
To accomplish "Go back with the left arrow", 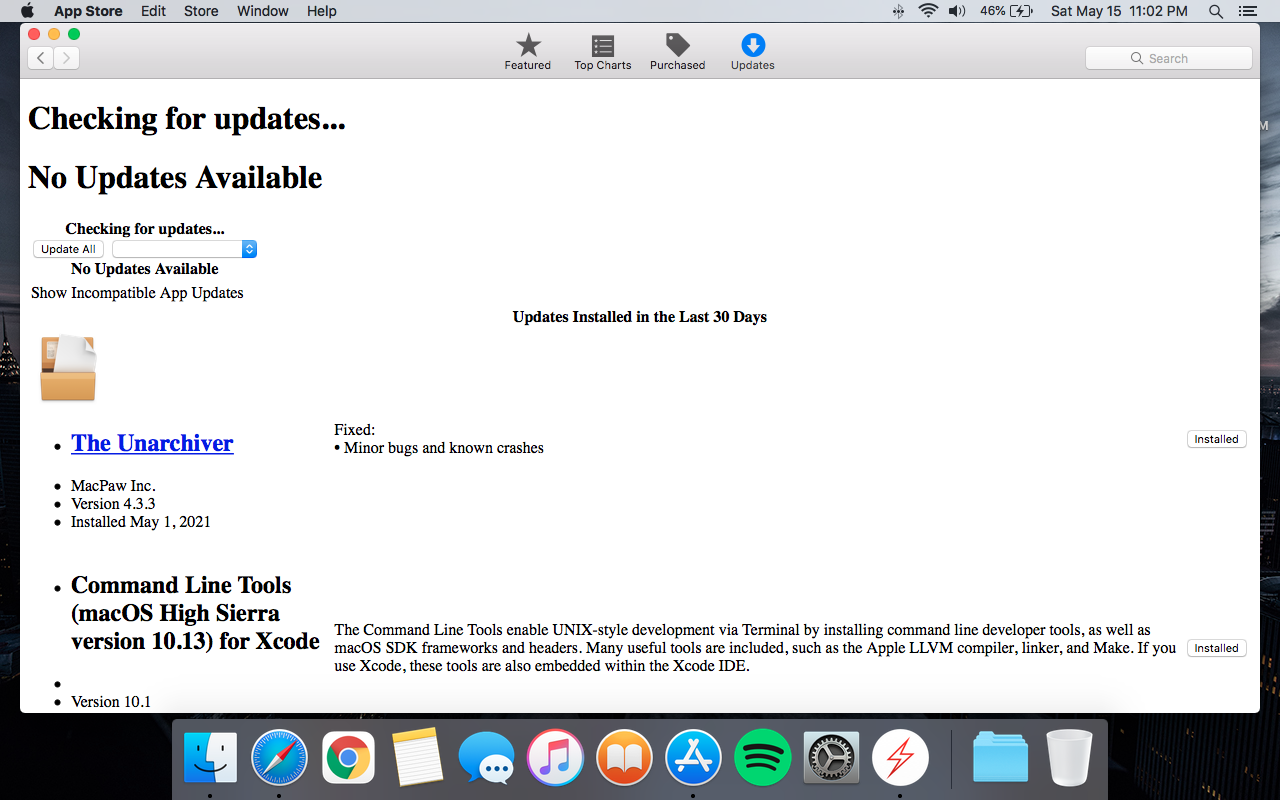I will [40, 58].
